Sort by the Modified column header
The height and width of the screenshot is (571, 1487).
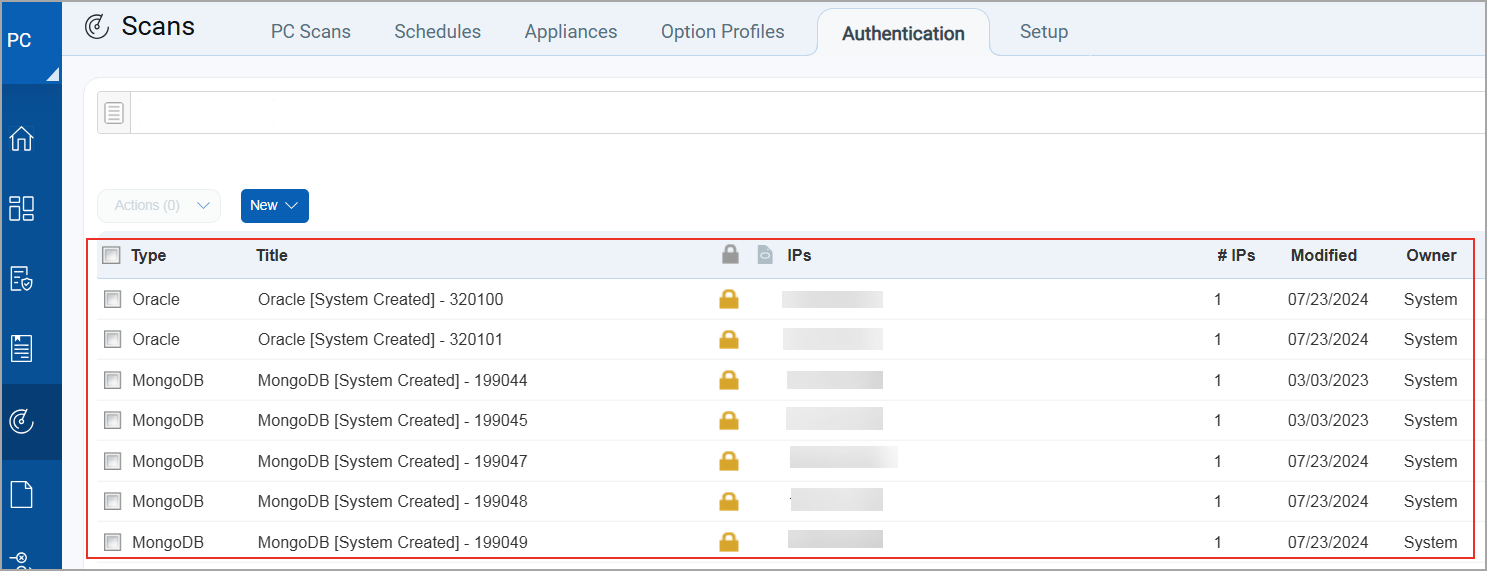pyautogui.click(x=1324, y=255)
